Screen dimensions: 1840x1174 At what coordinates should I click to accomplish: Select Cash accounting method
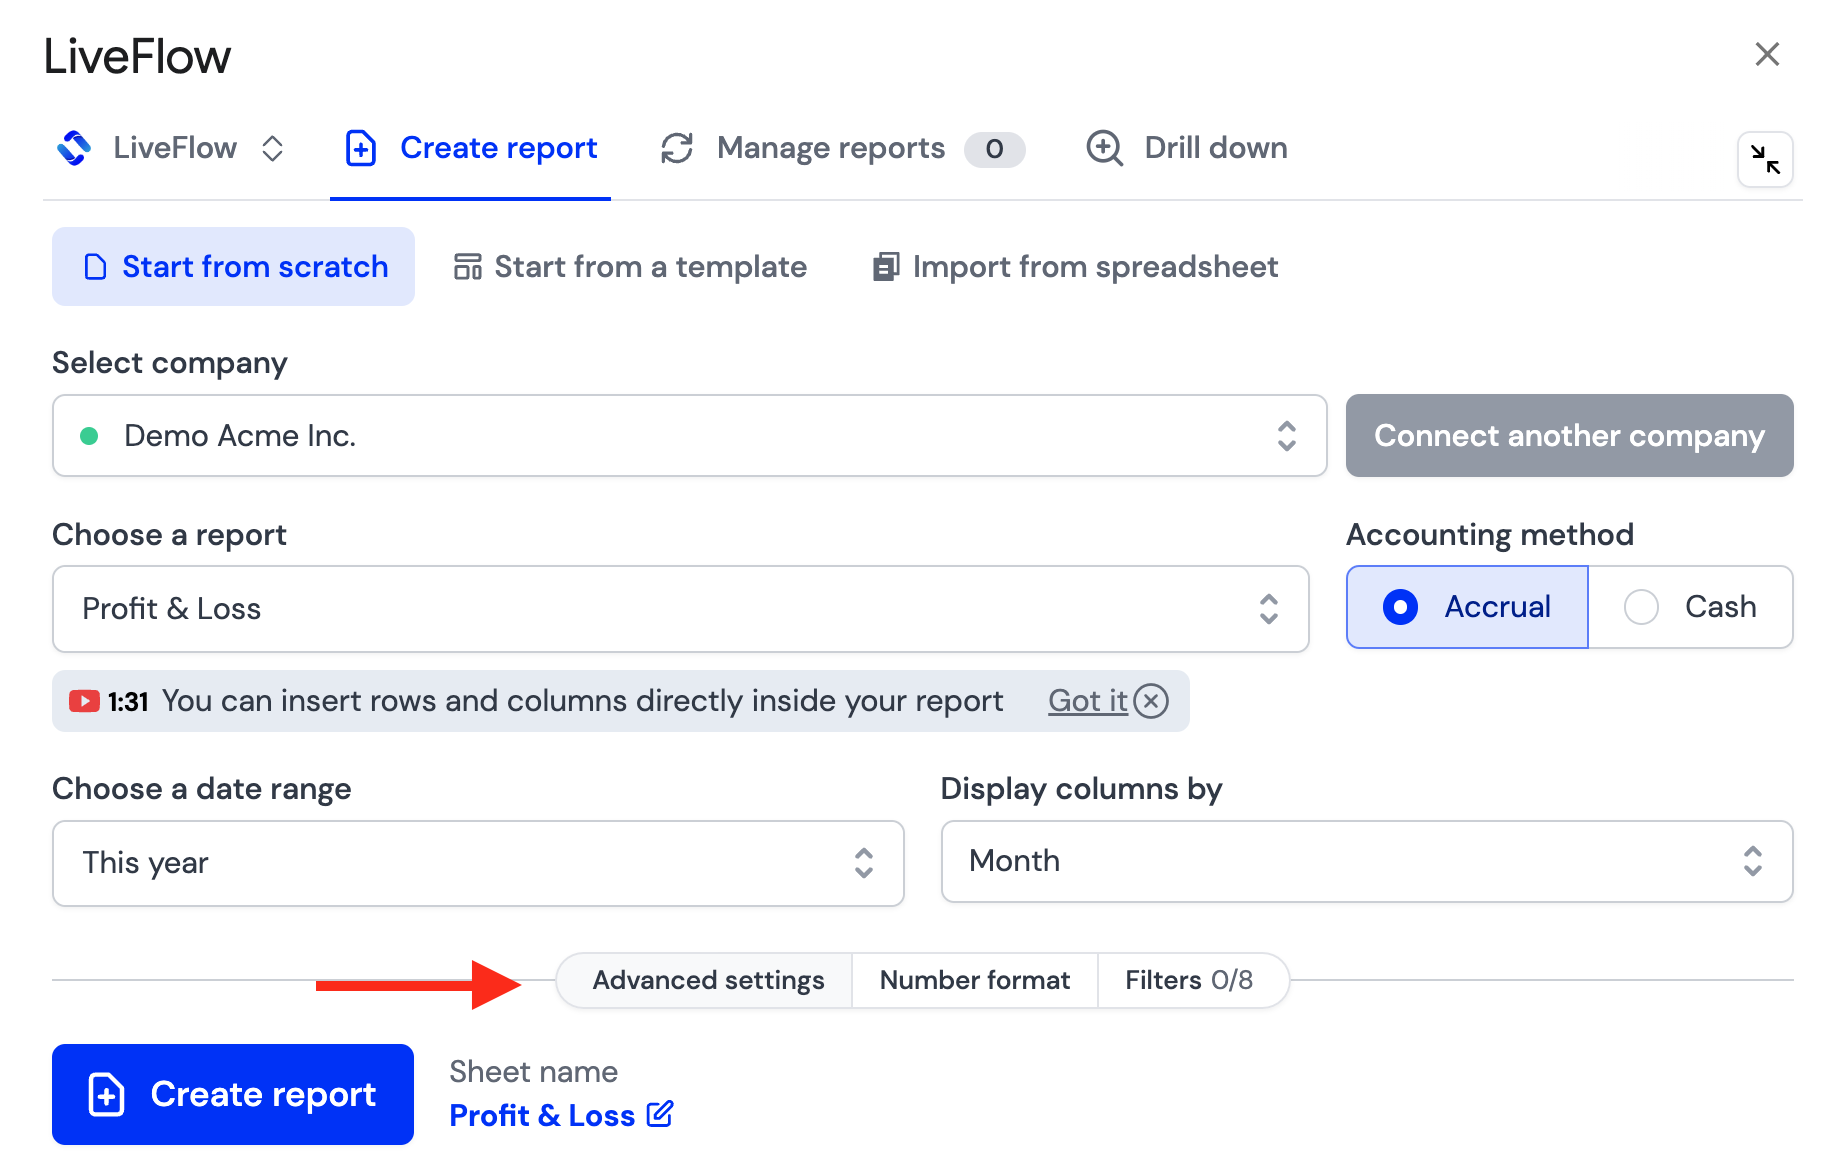pos(1690,607)
